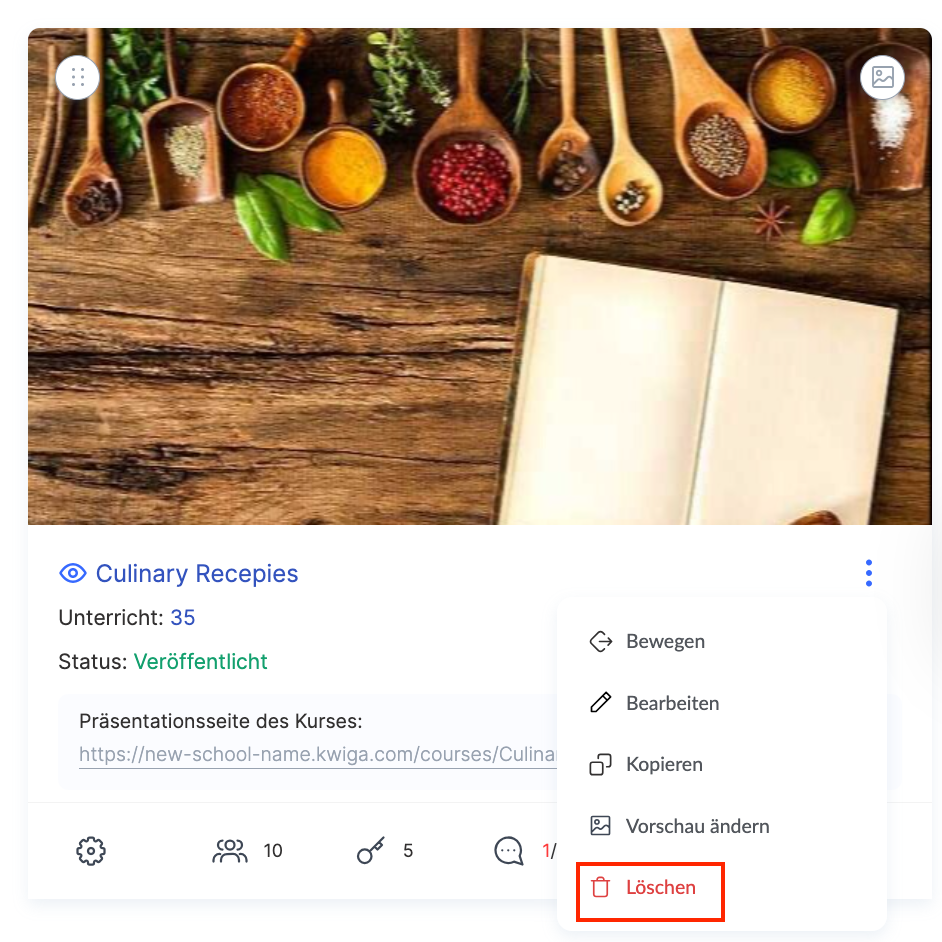This screenshot has height=942, width=942.
Task: Click participants count 10
Action: pos(273,851)
